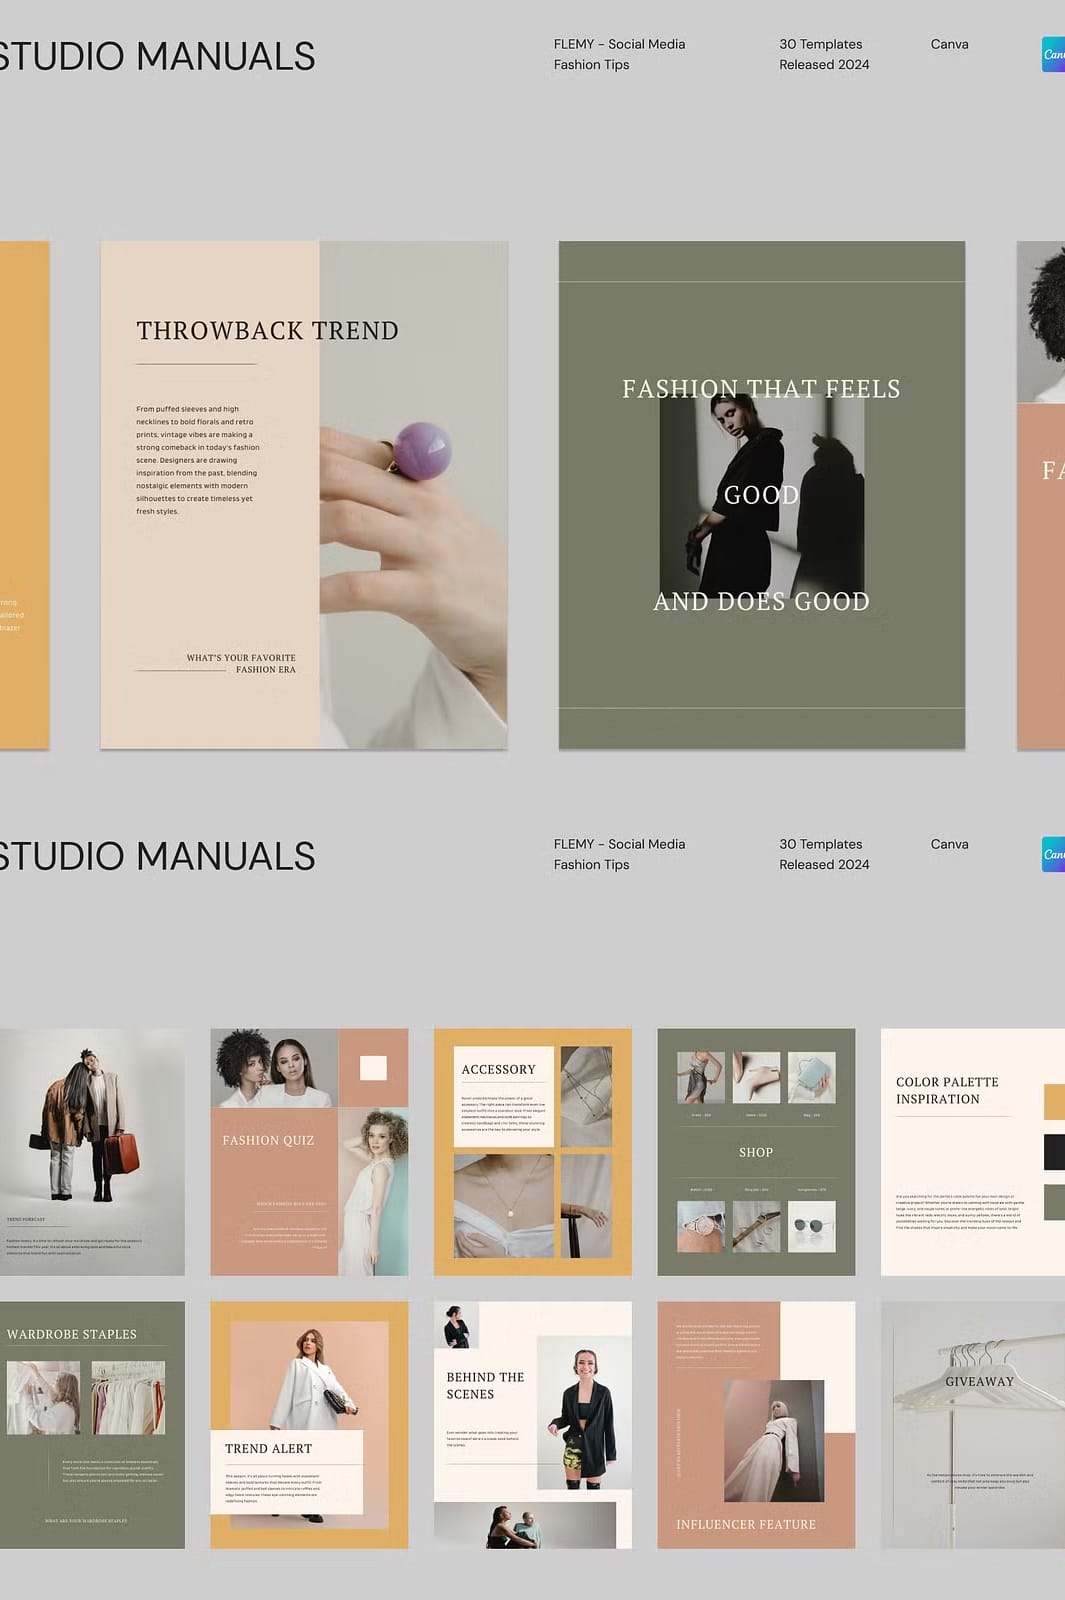Click the ACCESSORY heading text

tap(498, 1069)
